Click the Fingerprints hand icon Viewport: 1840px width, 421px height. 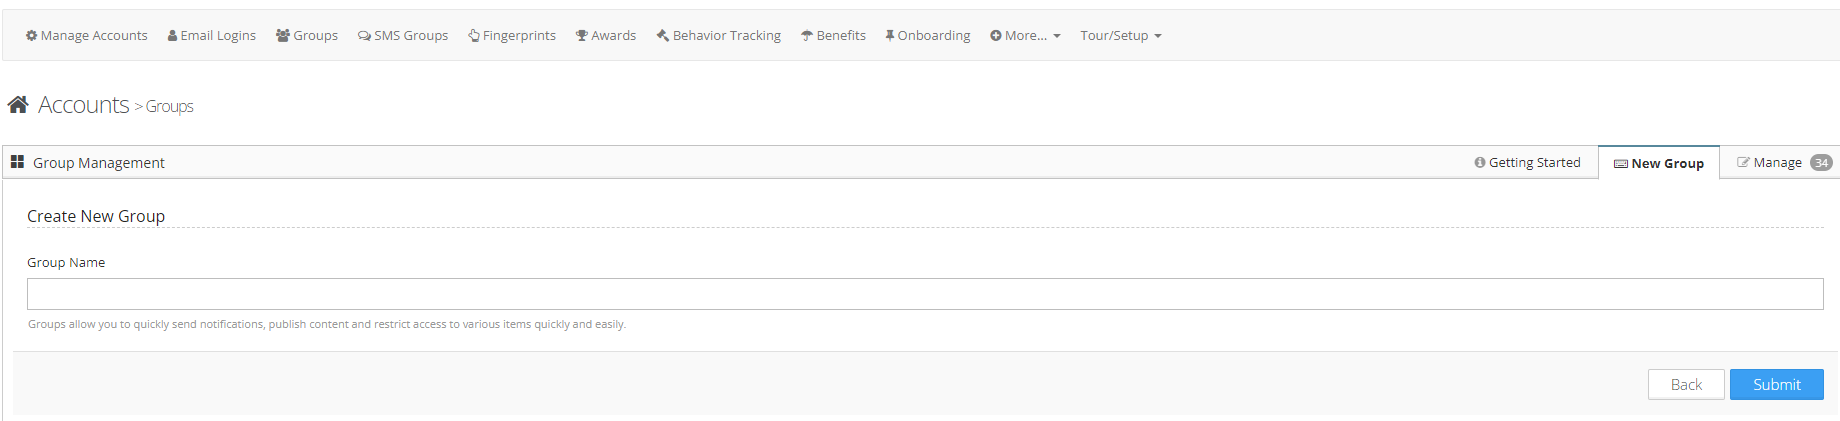point(474,36)
